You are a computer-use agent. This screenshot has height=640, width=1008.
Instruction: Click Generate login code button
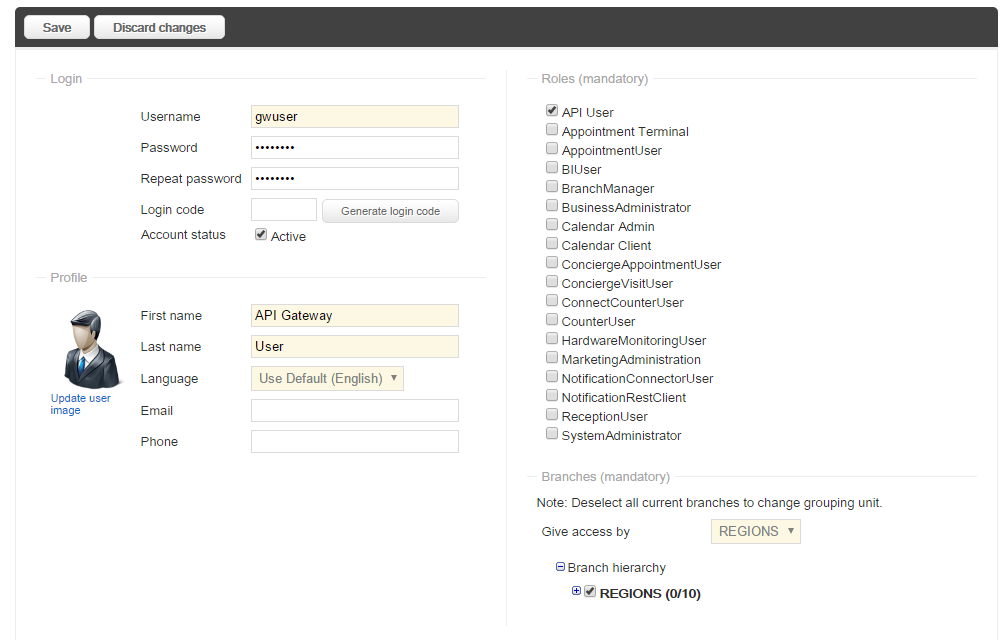[x=390, y=211]
